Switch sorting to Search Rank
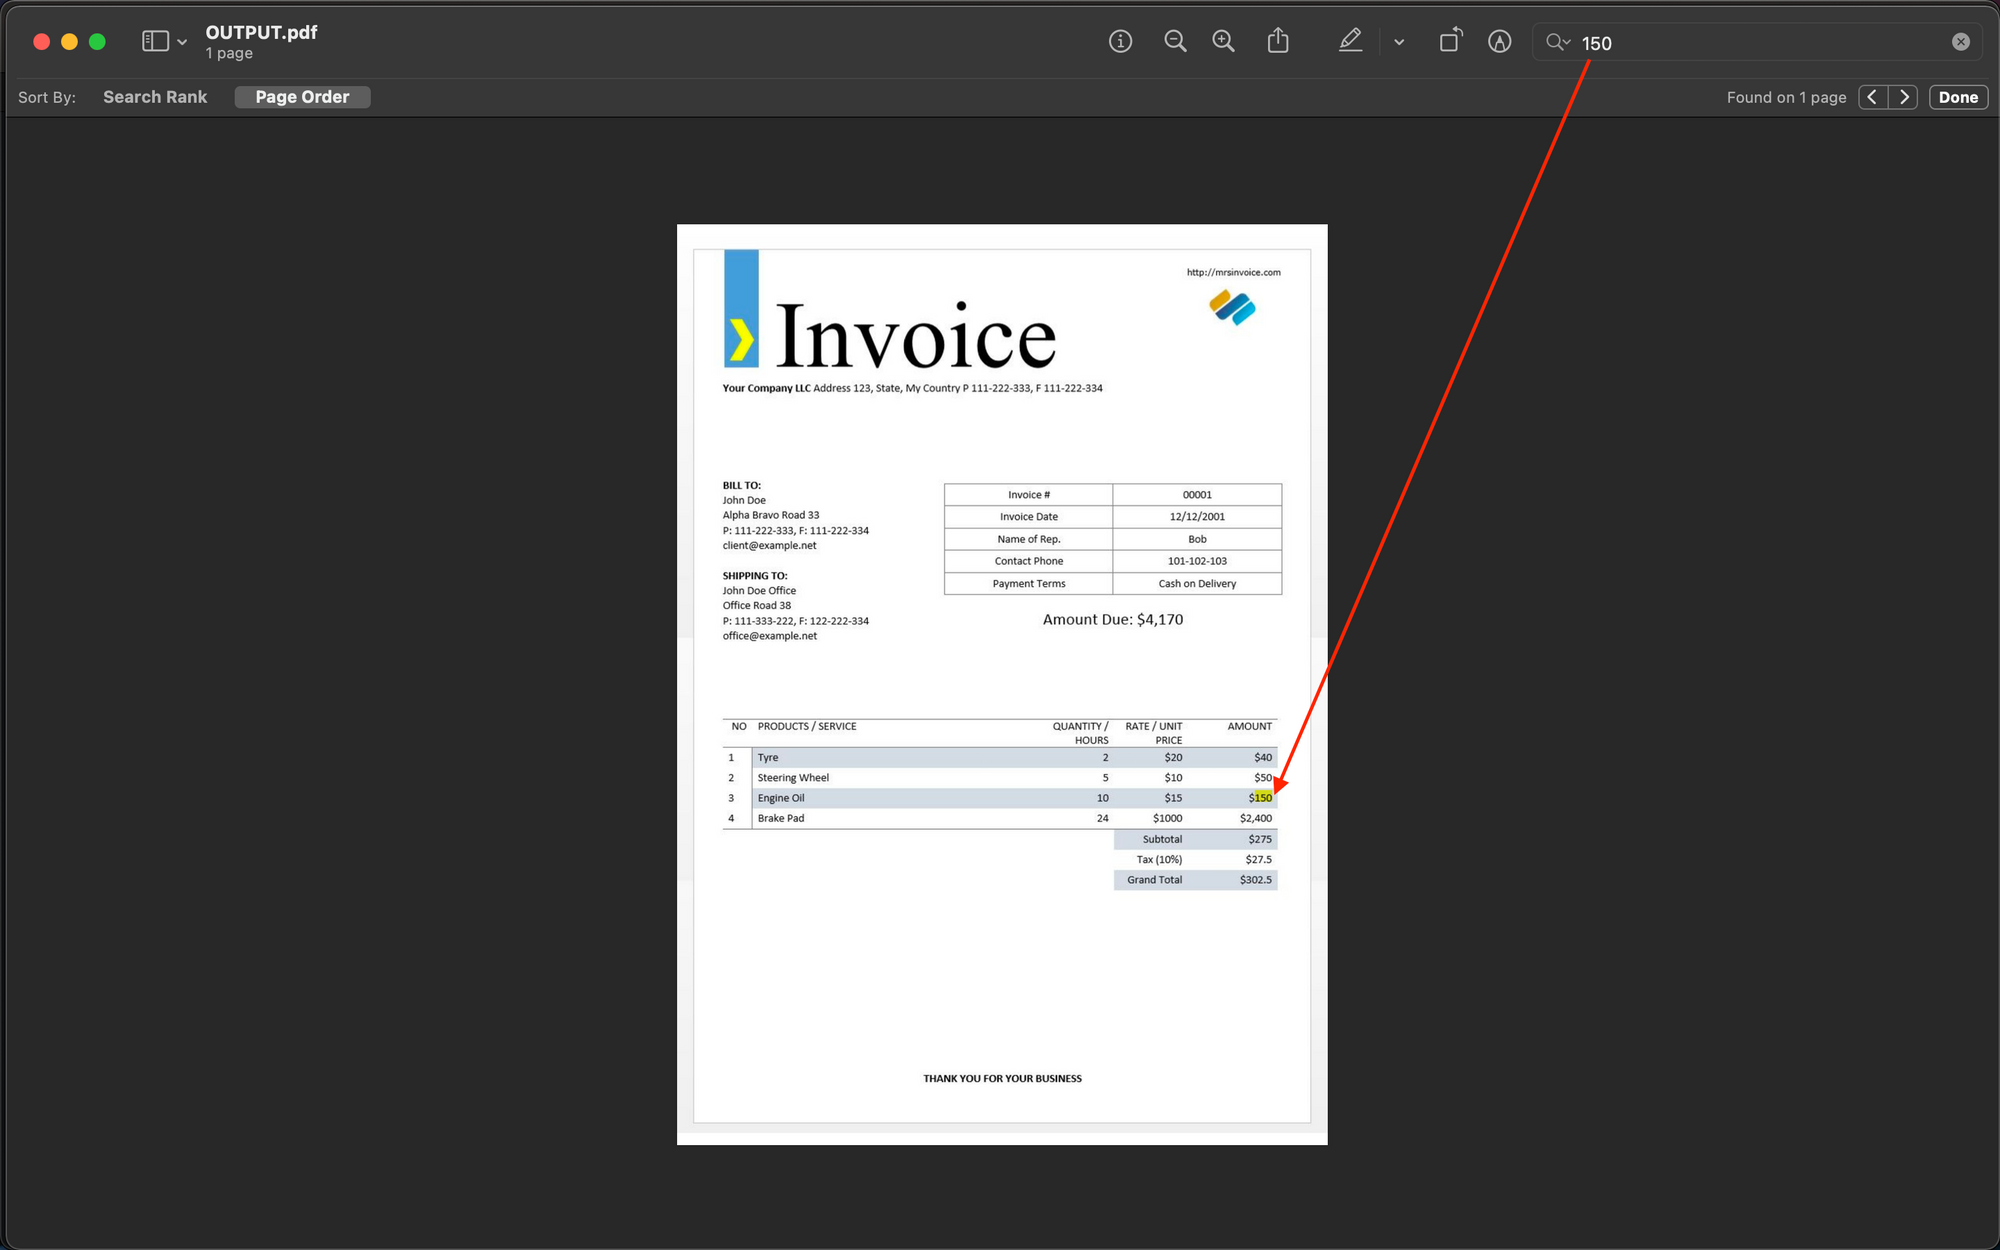Image resolution: width=2000 pixels, height=1250 pixels. click(154, 96)
